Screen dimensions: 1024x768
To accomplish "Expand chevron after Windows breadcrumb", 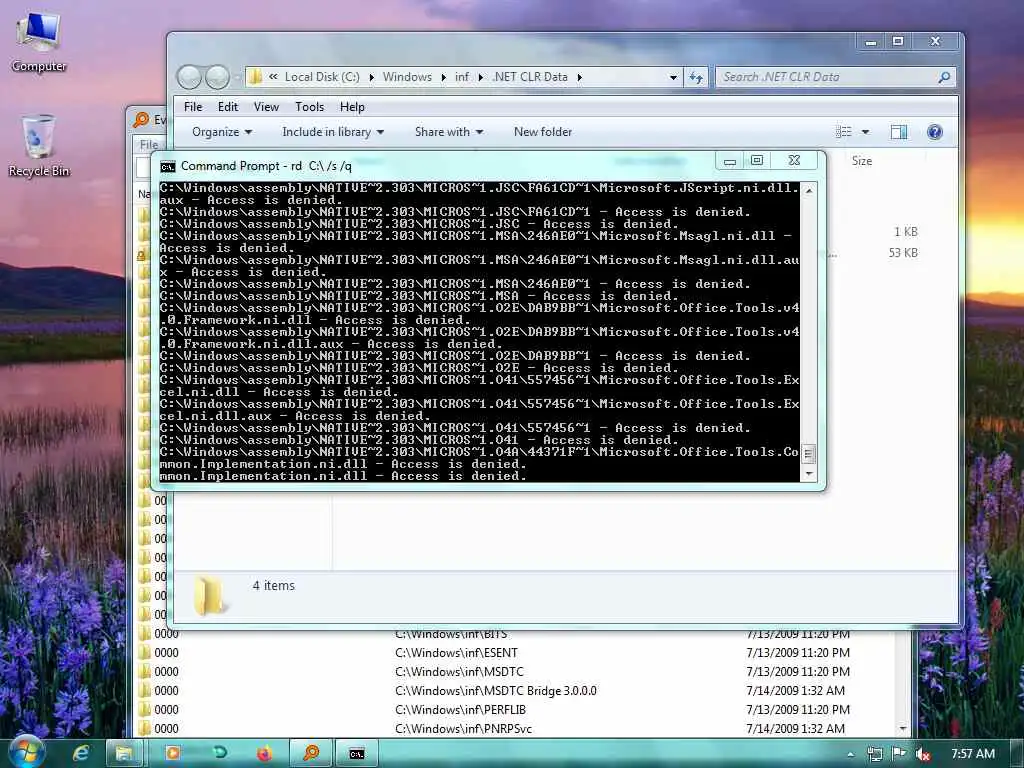I will 443,77.
